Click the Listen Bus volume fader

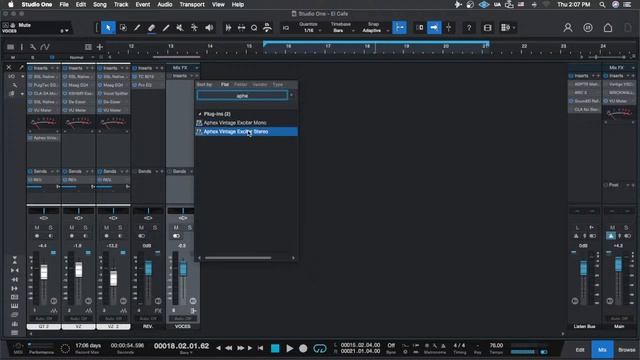[584, 268]
